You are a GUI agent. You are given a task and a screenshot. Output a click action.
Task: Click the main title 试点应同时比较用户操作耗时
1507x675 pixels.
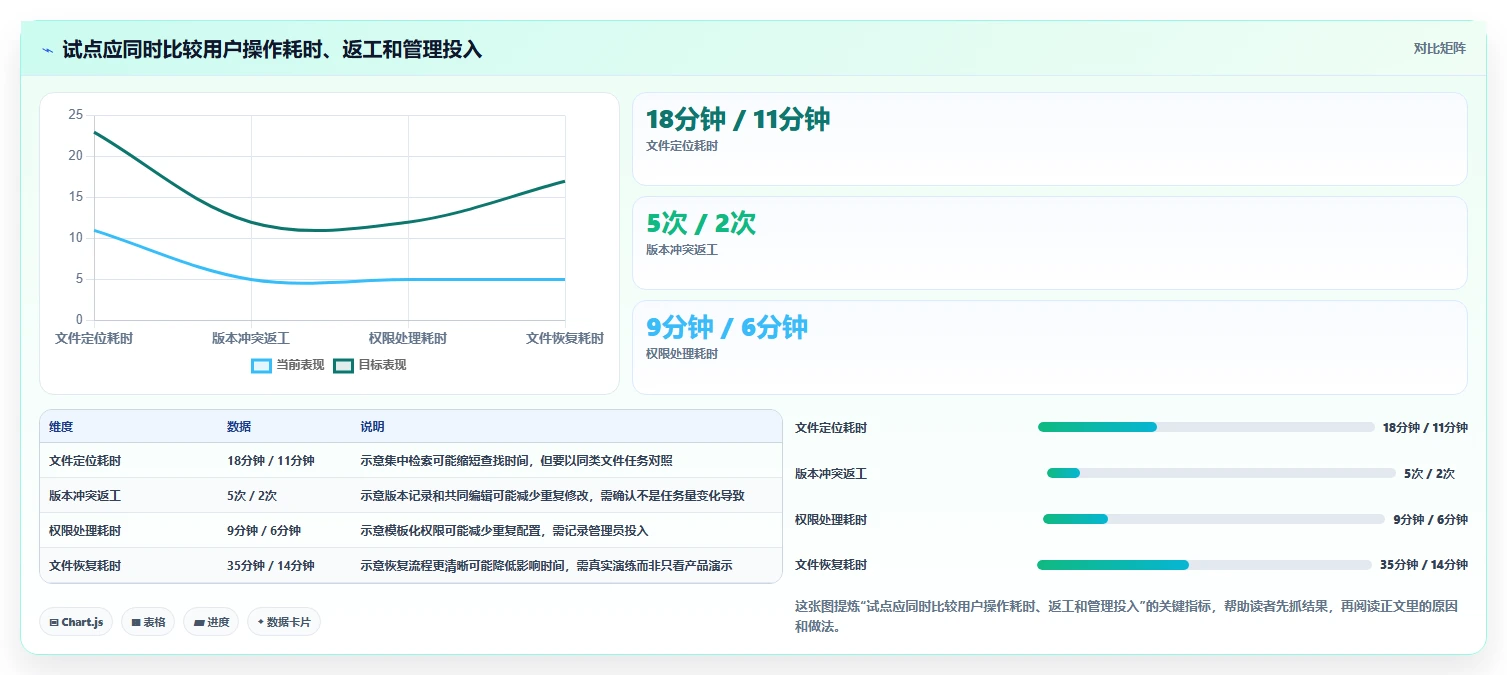(x=272, y=50)
